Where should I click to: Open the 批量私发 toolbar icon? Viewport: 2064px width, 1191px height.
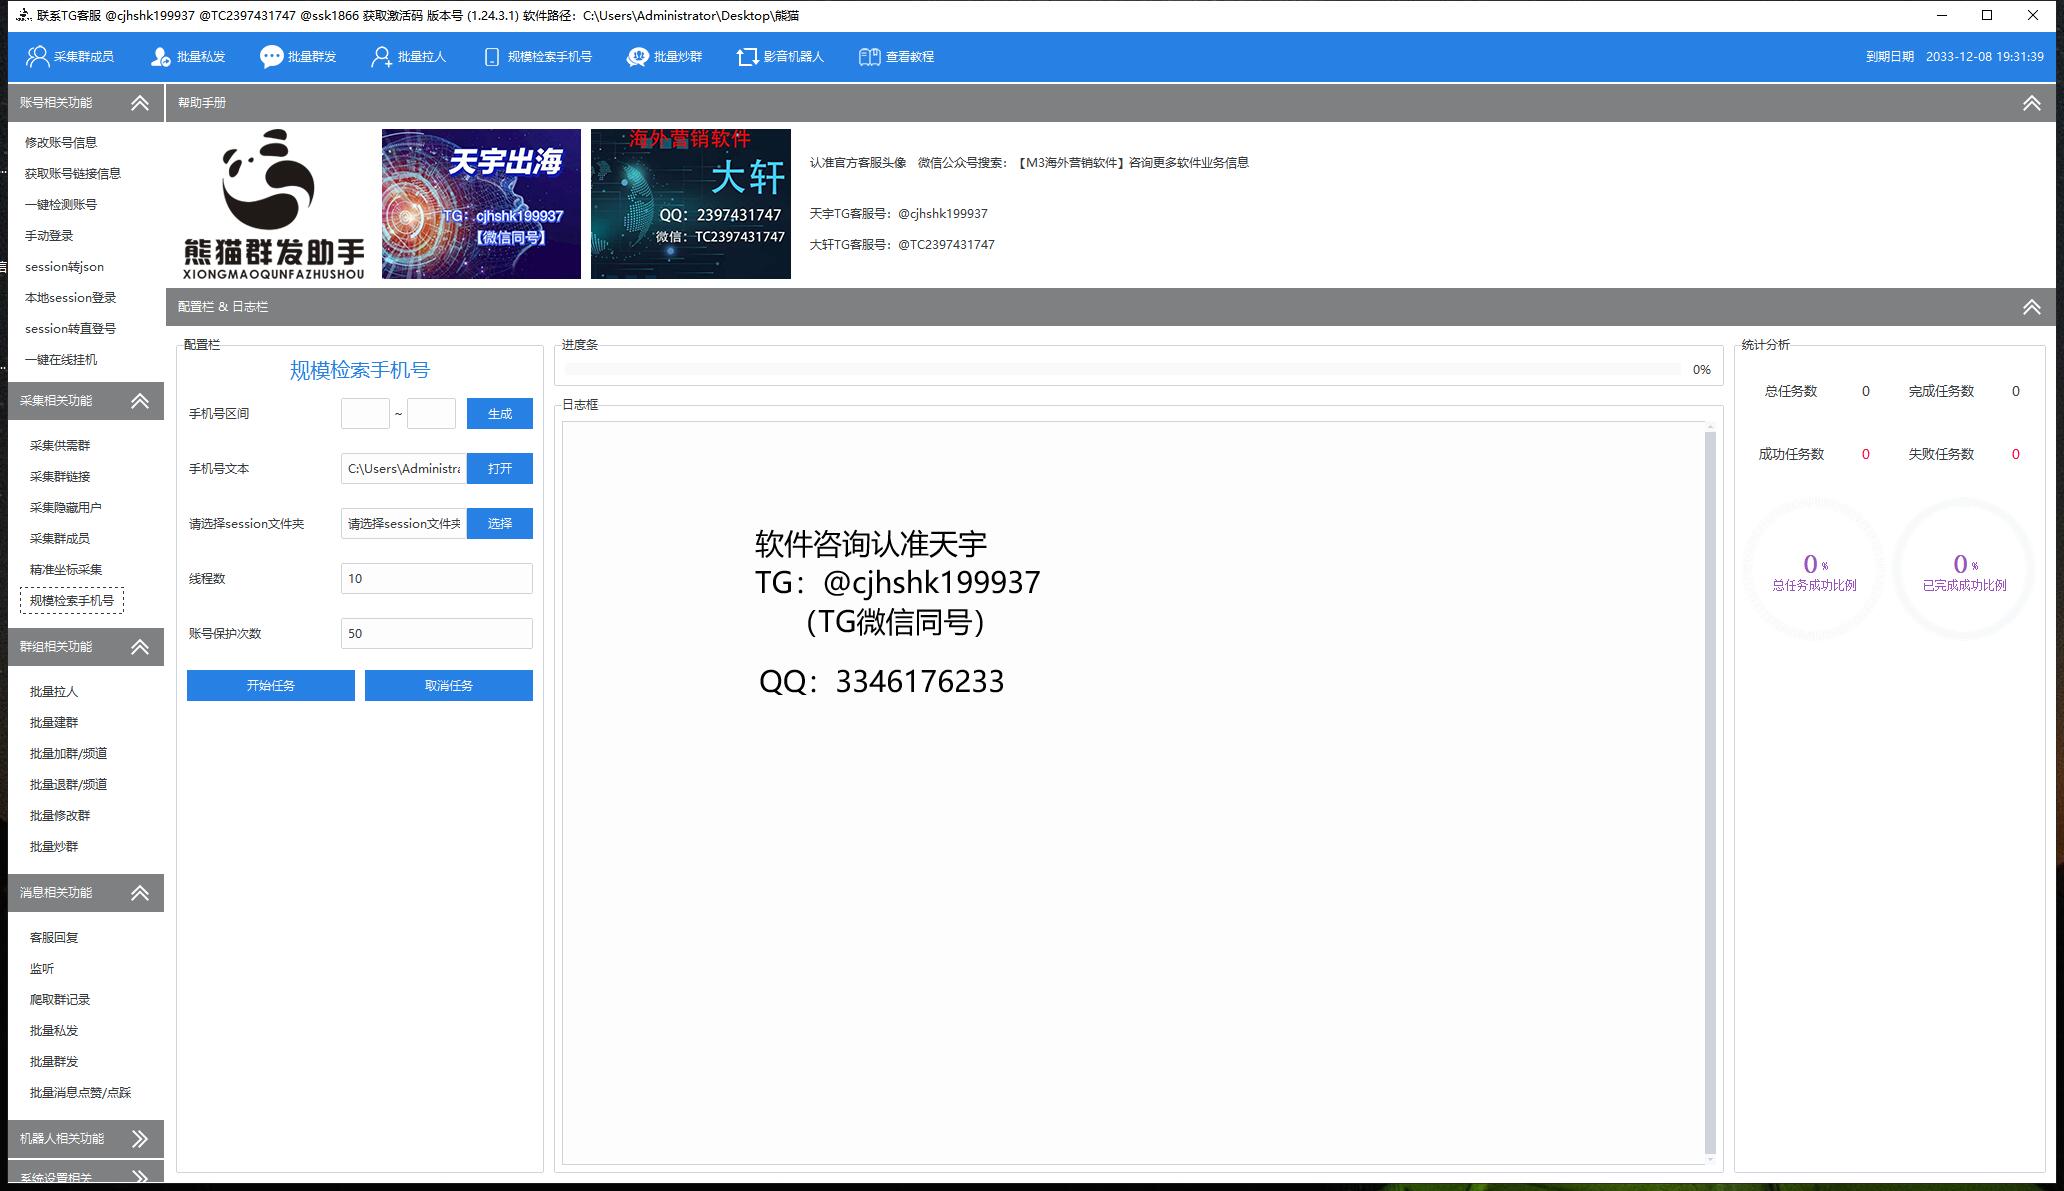tap(160, 57)
